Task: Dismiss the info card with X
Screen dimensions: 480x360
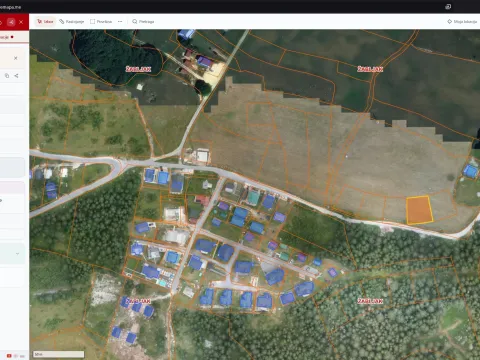Action: pyautogui.click(x=16, y=58)
